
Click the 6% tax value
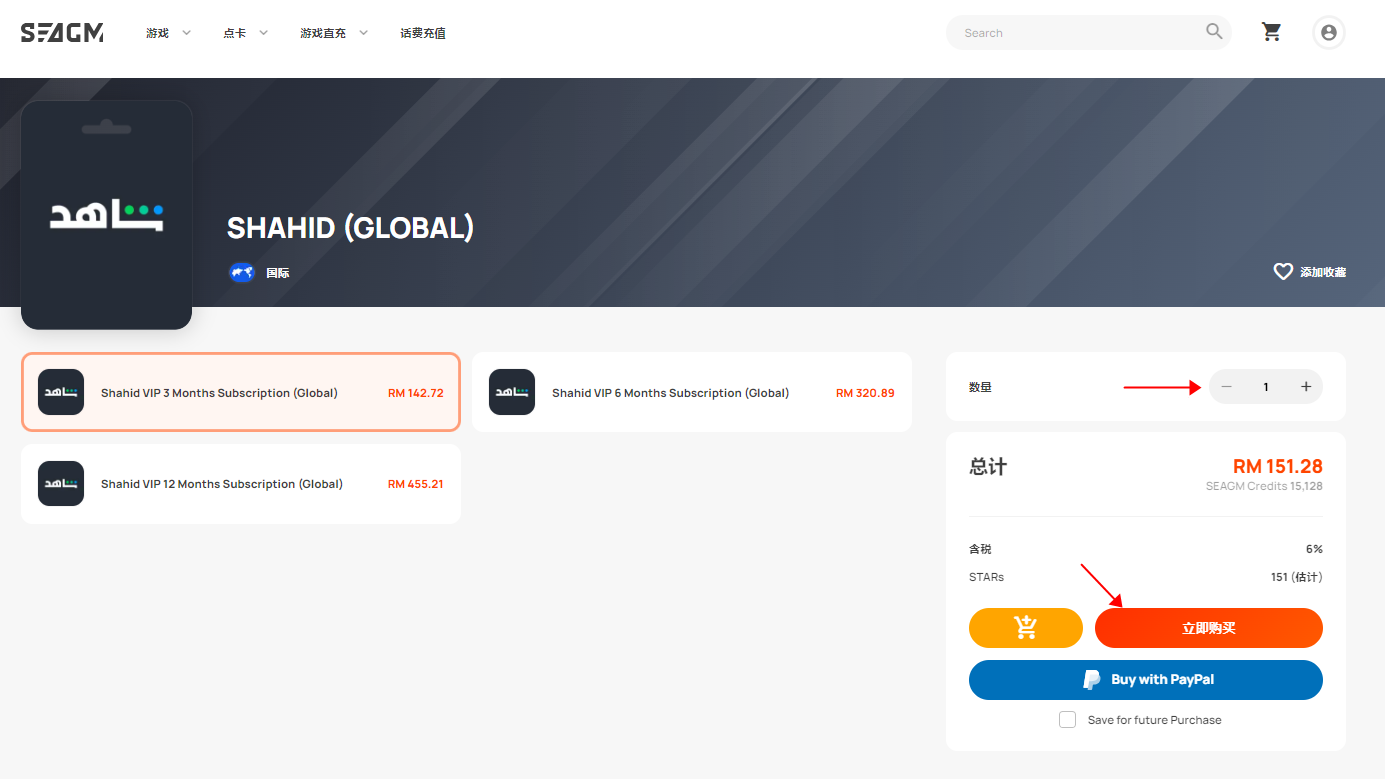pyautogui.click(x=1314, y=549)
